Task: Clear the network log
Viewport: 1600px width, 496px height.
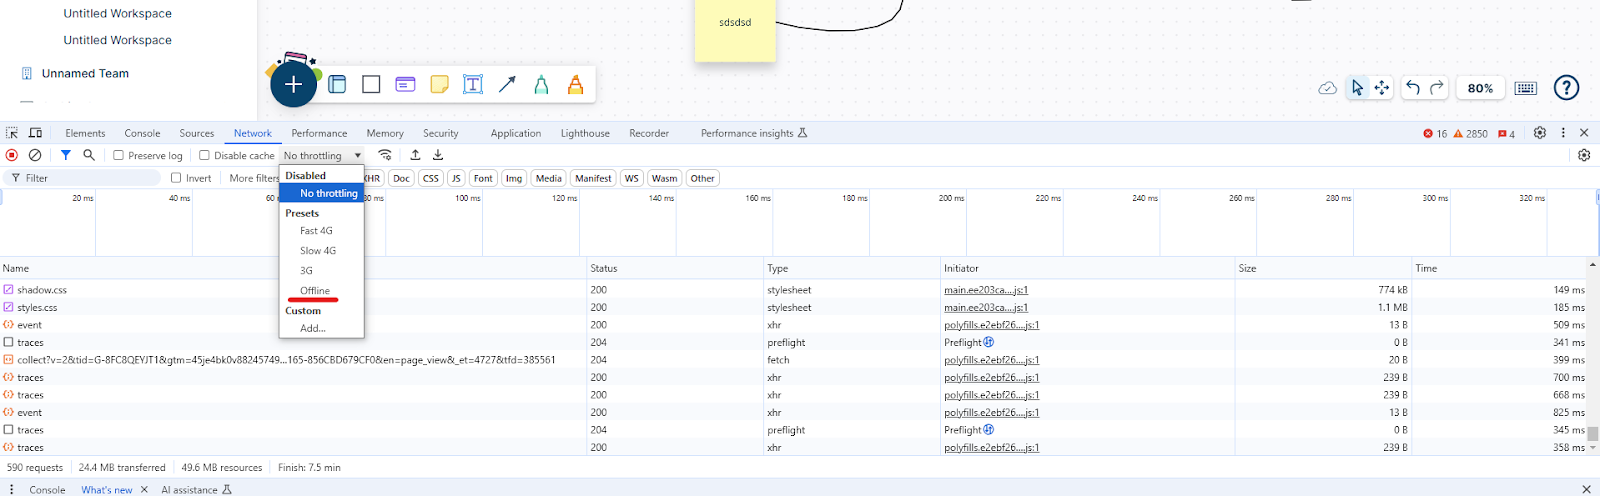Action: click(x=35, y=155)
